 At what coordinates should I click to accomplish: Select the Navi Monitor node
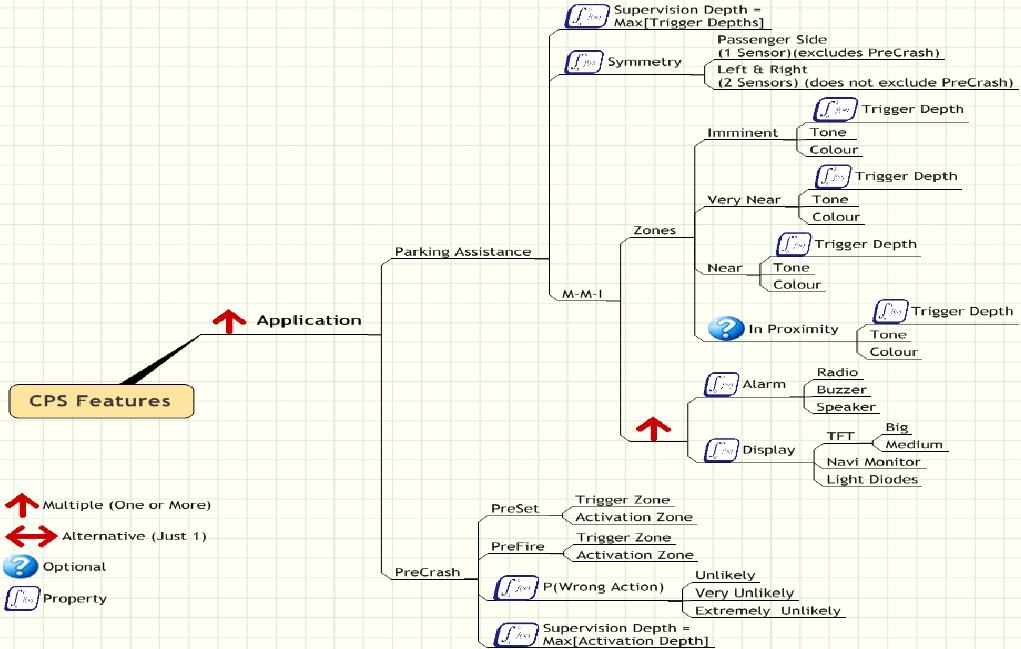click(873, 462)
